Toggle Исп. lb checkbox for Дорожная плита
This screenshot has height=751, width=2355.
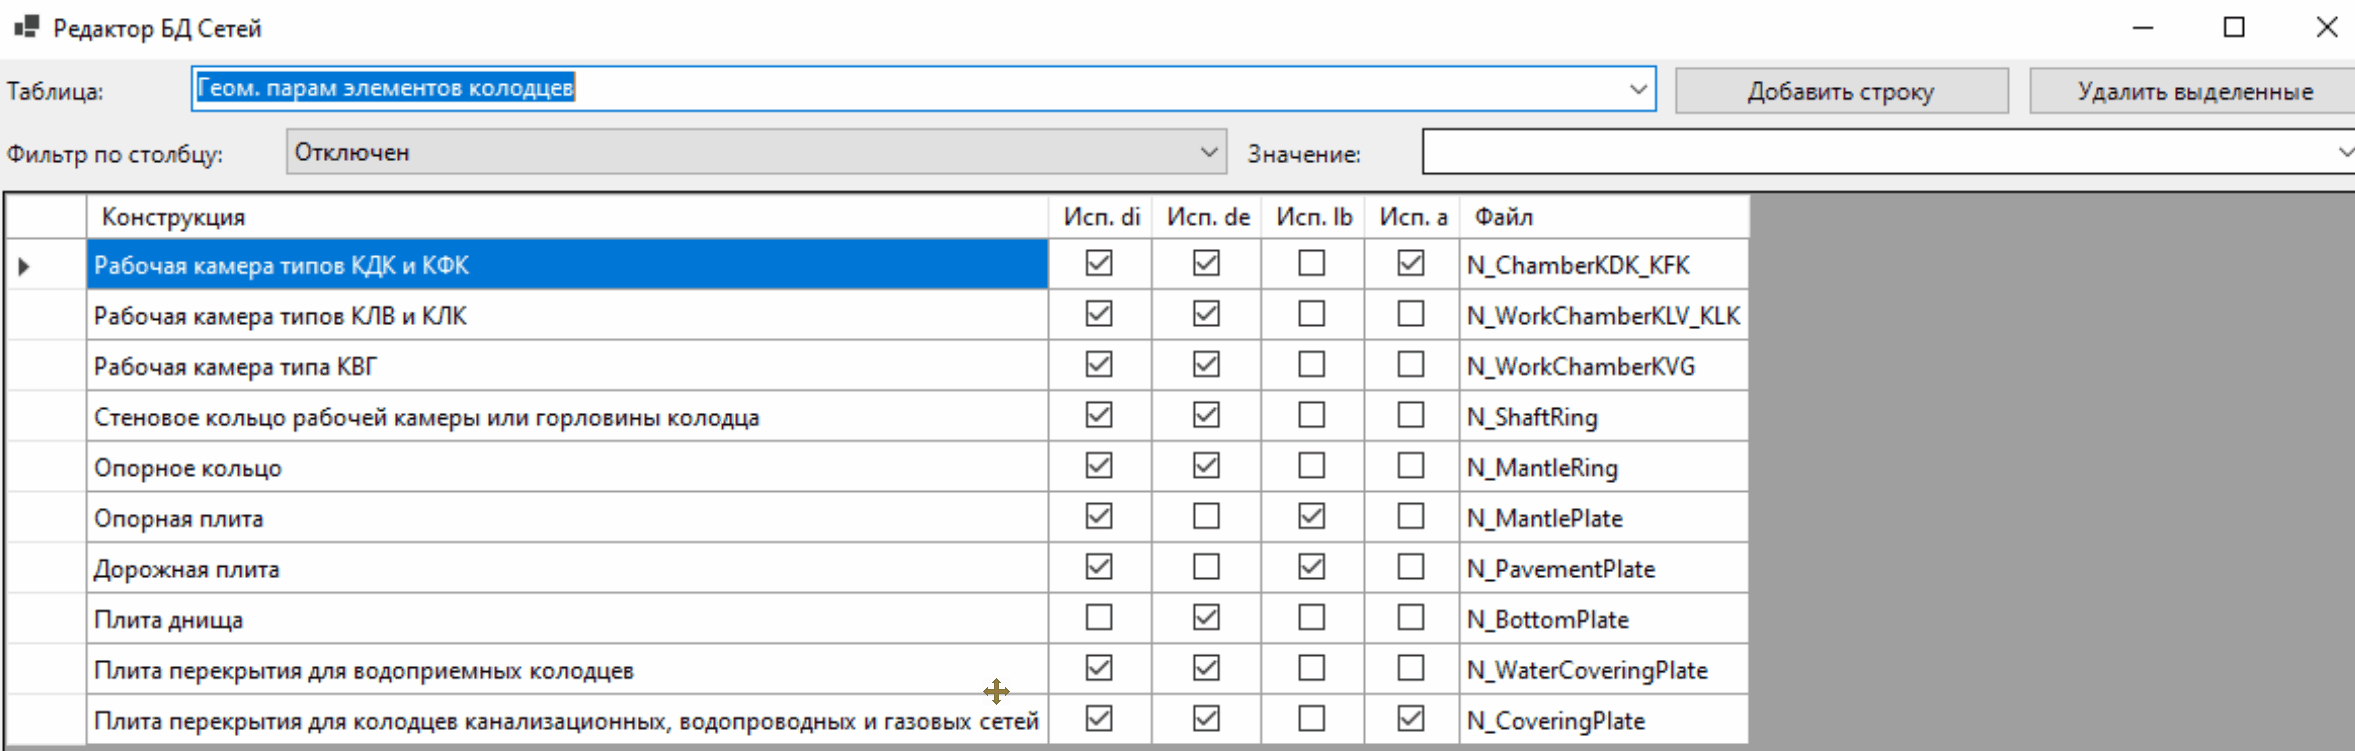coord(1311,567)
